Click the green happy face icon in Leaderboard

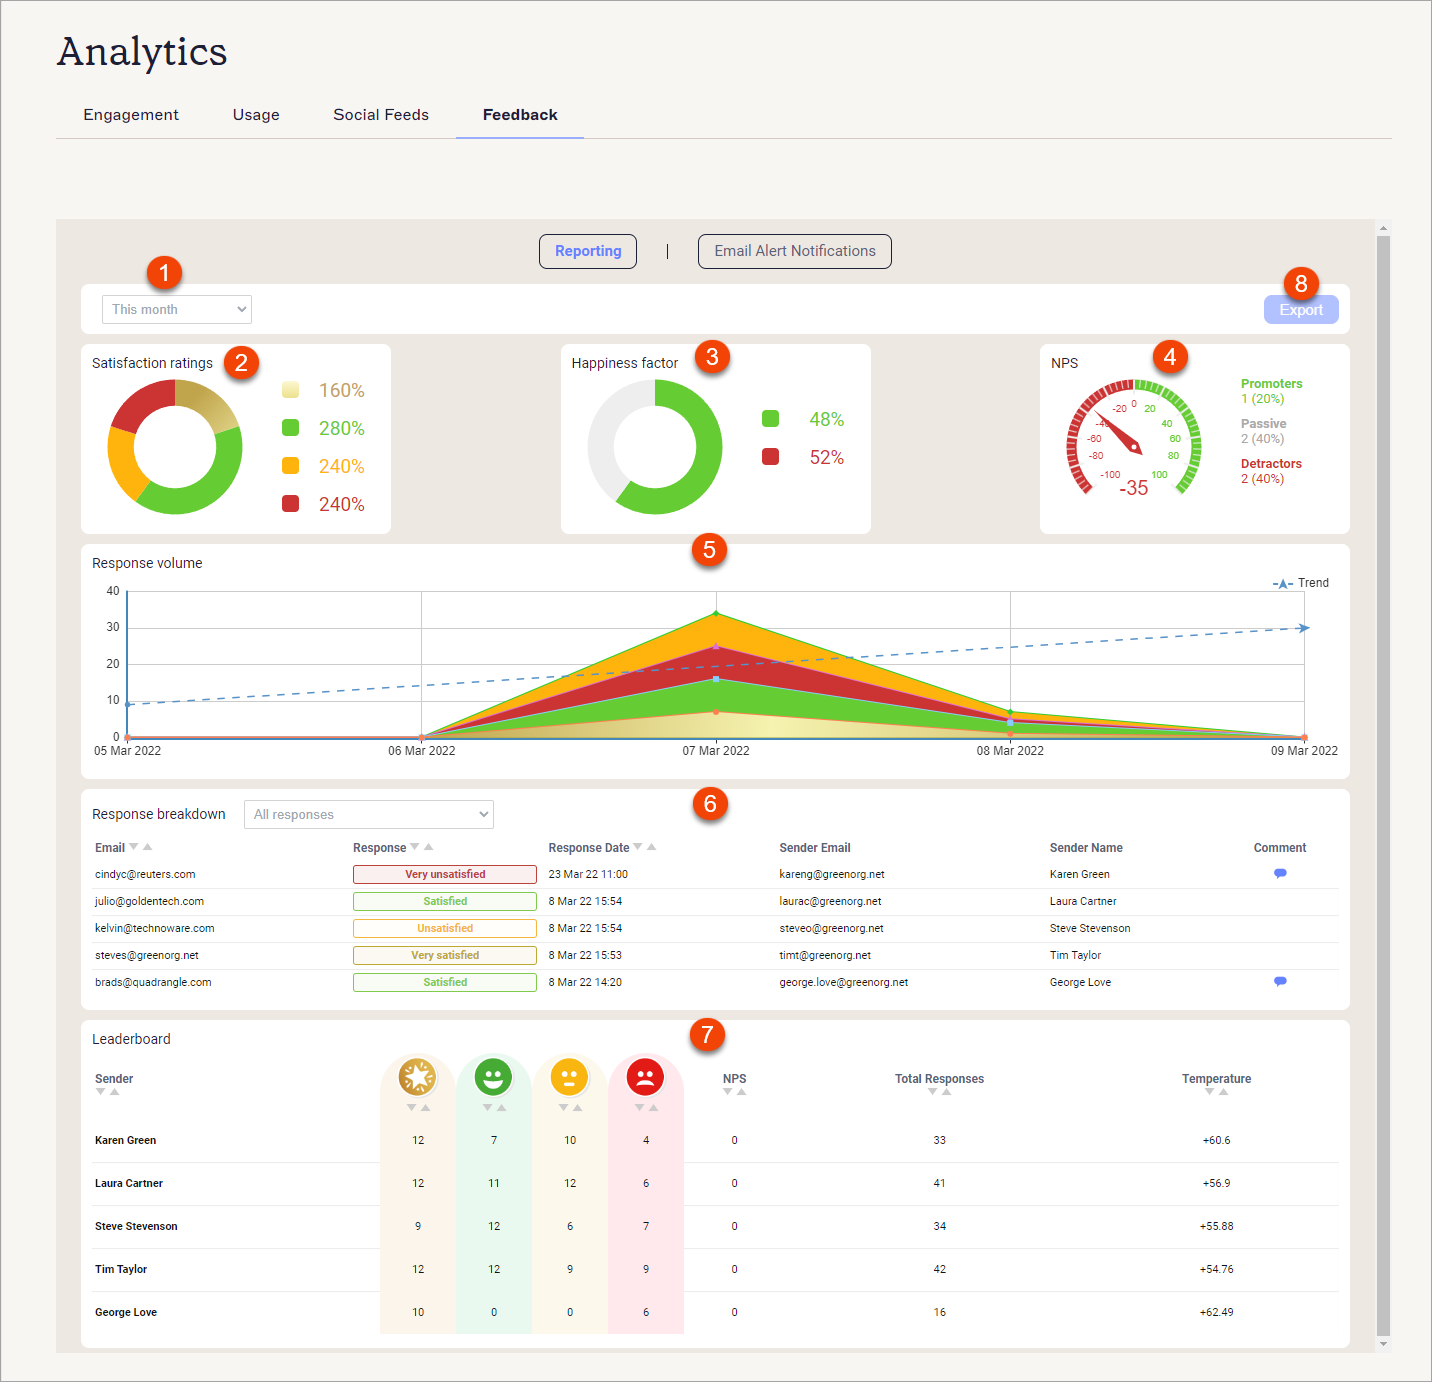point(493,1077)
